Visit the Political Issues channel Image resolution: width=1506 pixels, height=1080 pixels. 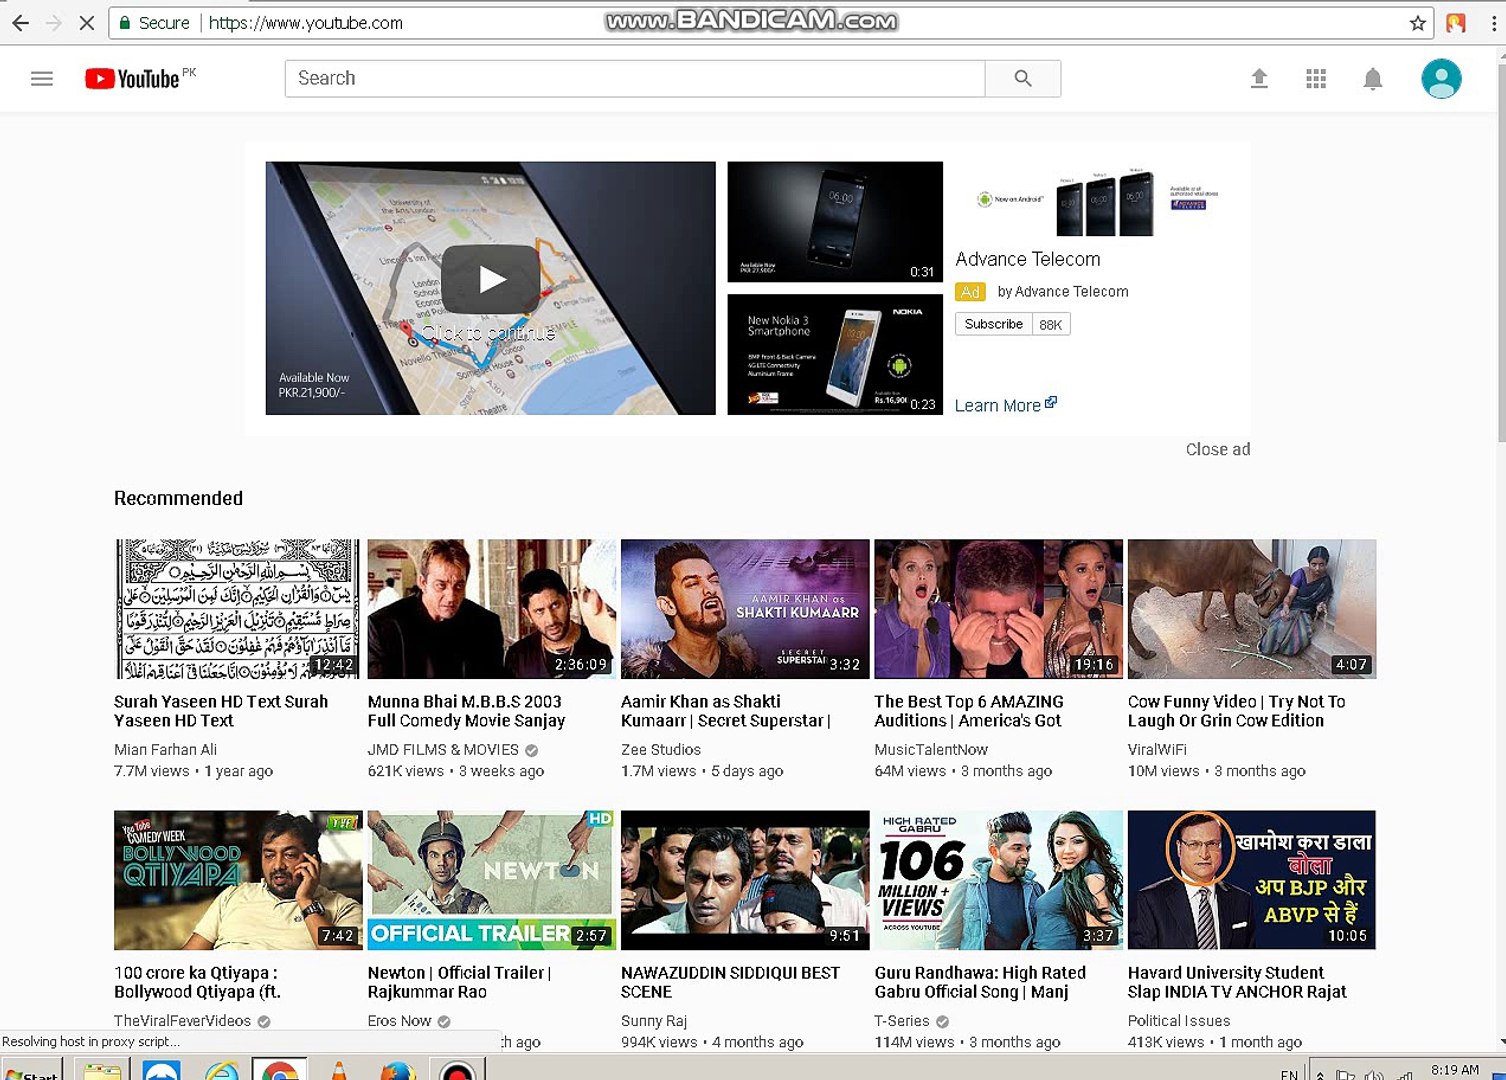[x=1179, y=1020]
